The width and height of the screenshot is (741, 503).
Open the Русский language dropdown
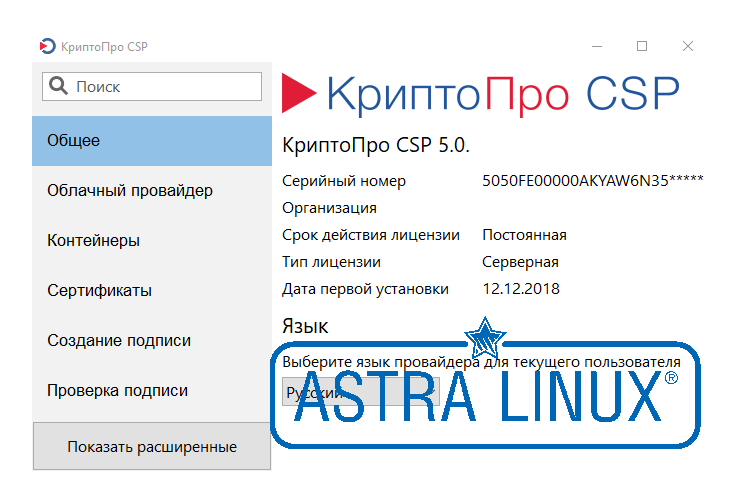(x=361, y=392)
